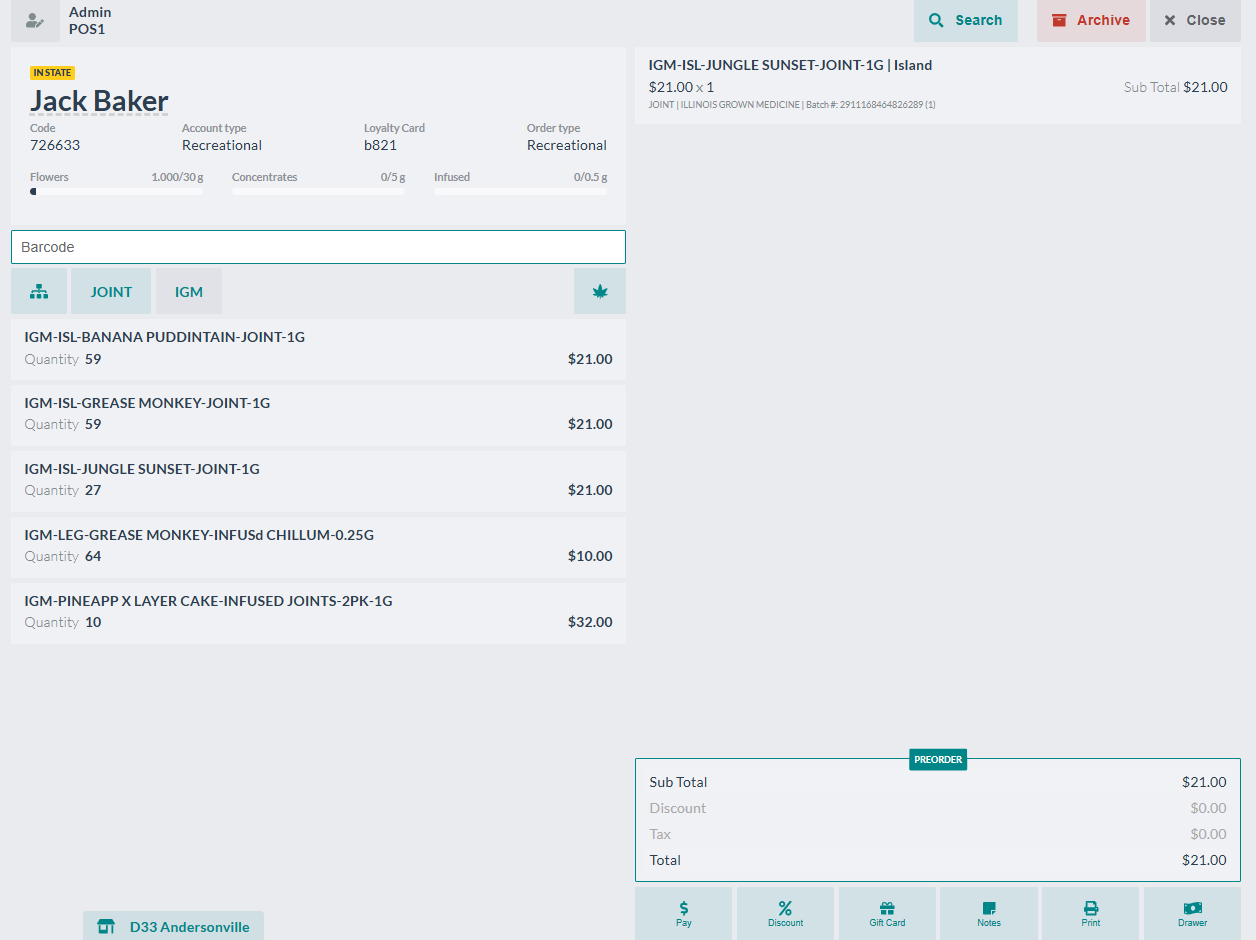1256x940 pixels.
Task: Add IGM-ISL-GREASE MONKEY-JOINT-1G to order
Action: coord(318,415)
